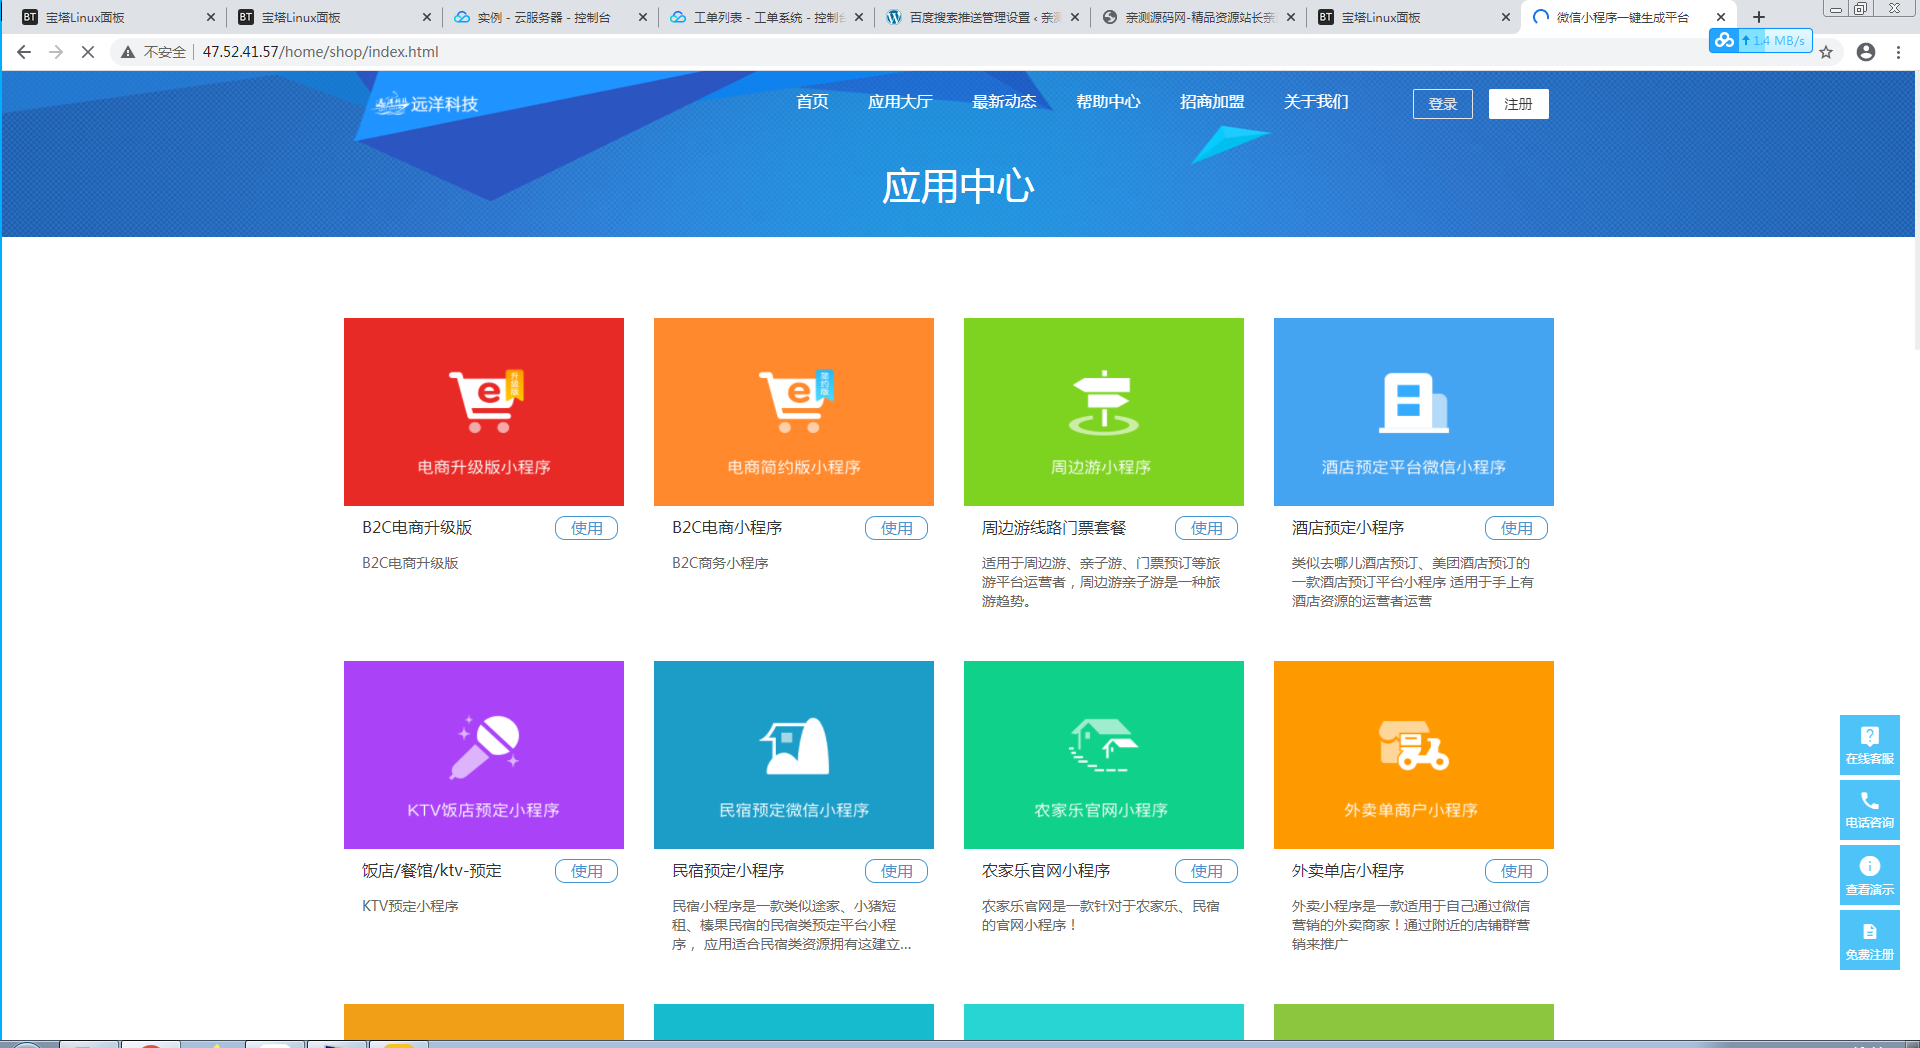Viewport: 1920px width, 1048px height.
Task: Click the 电话咨询 phone consult icon
Action: point(1870,810)
